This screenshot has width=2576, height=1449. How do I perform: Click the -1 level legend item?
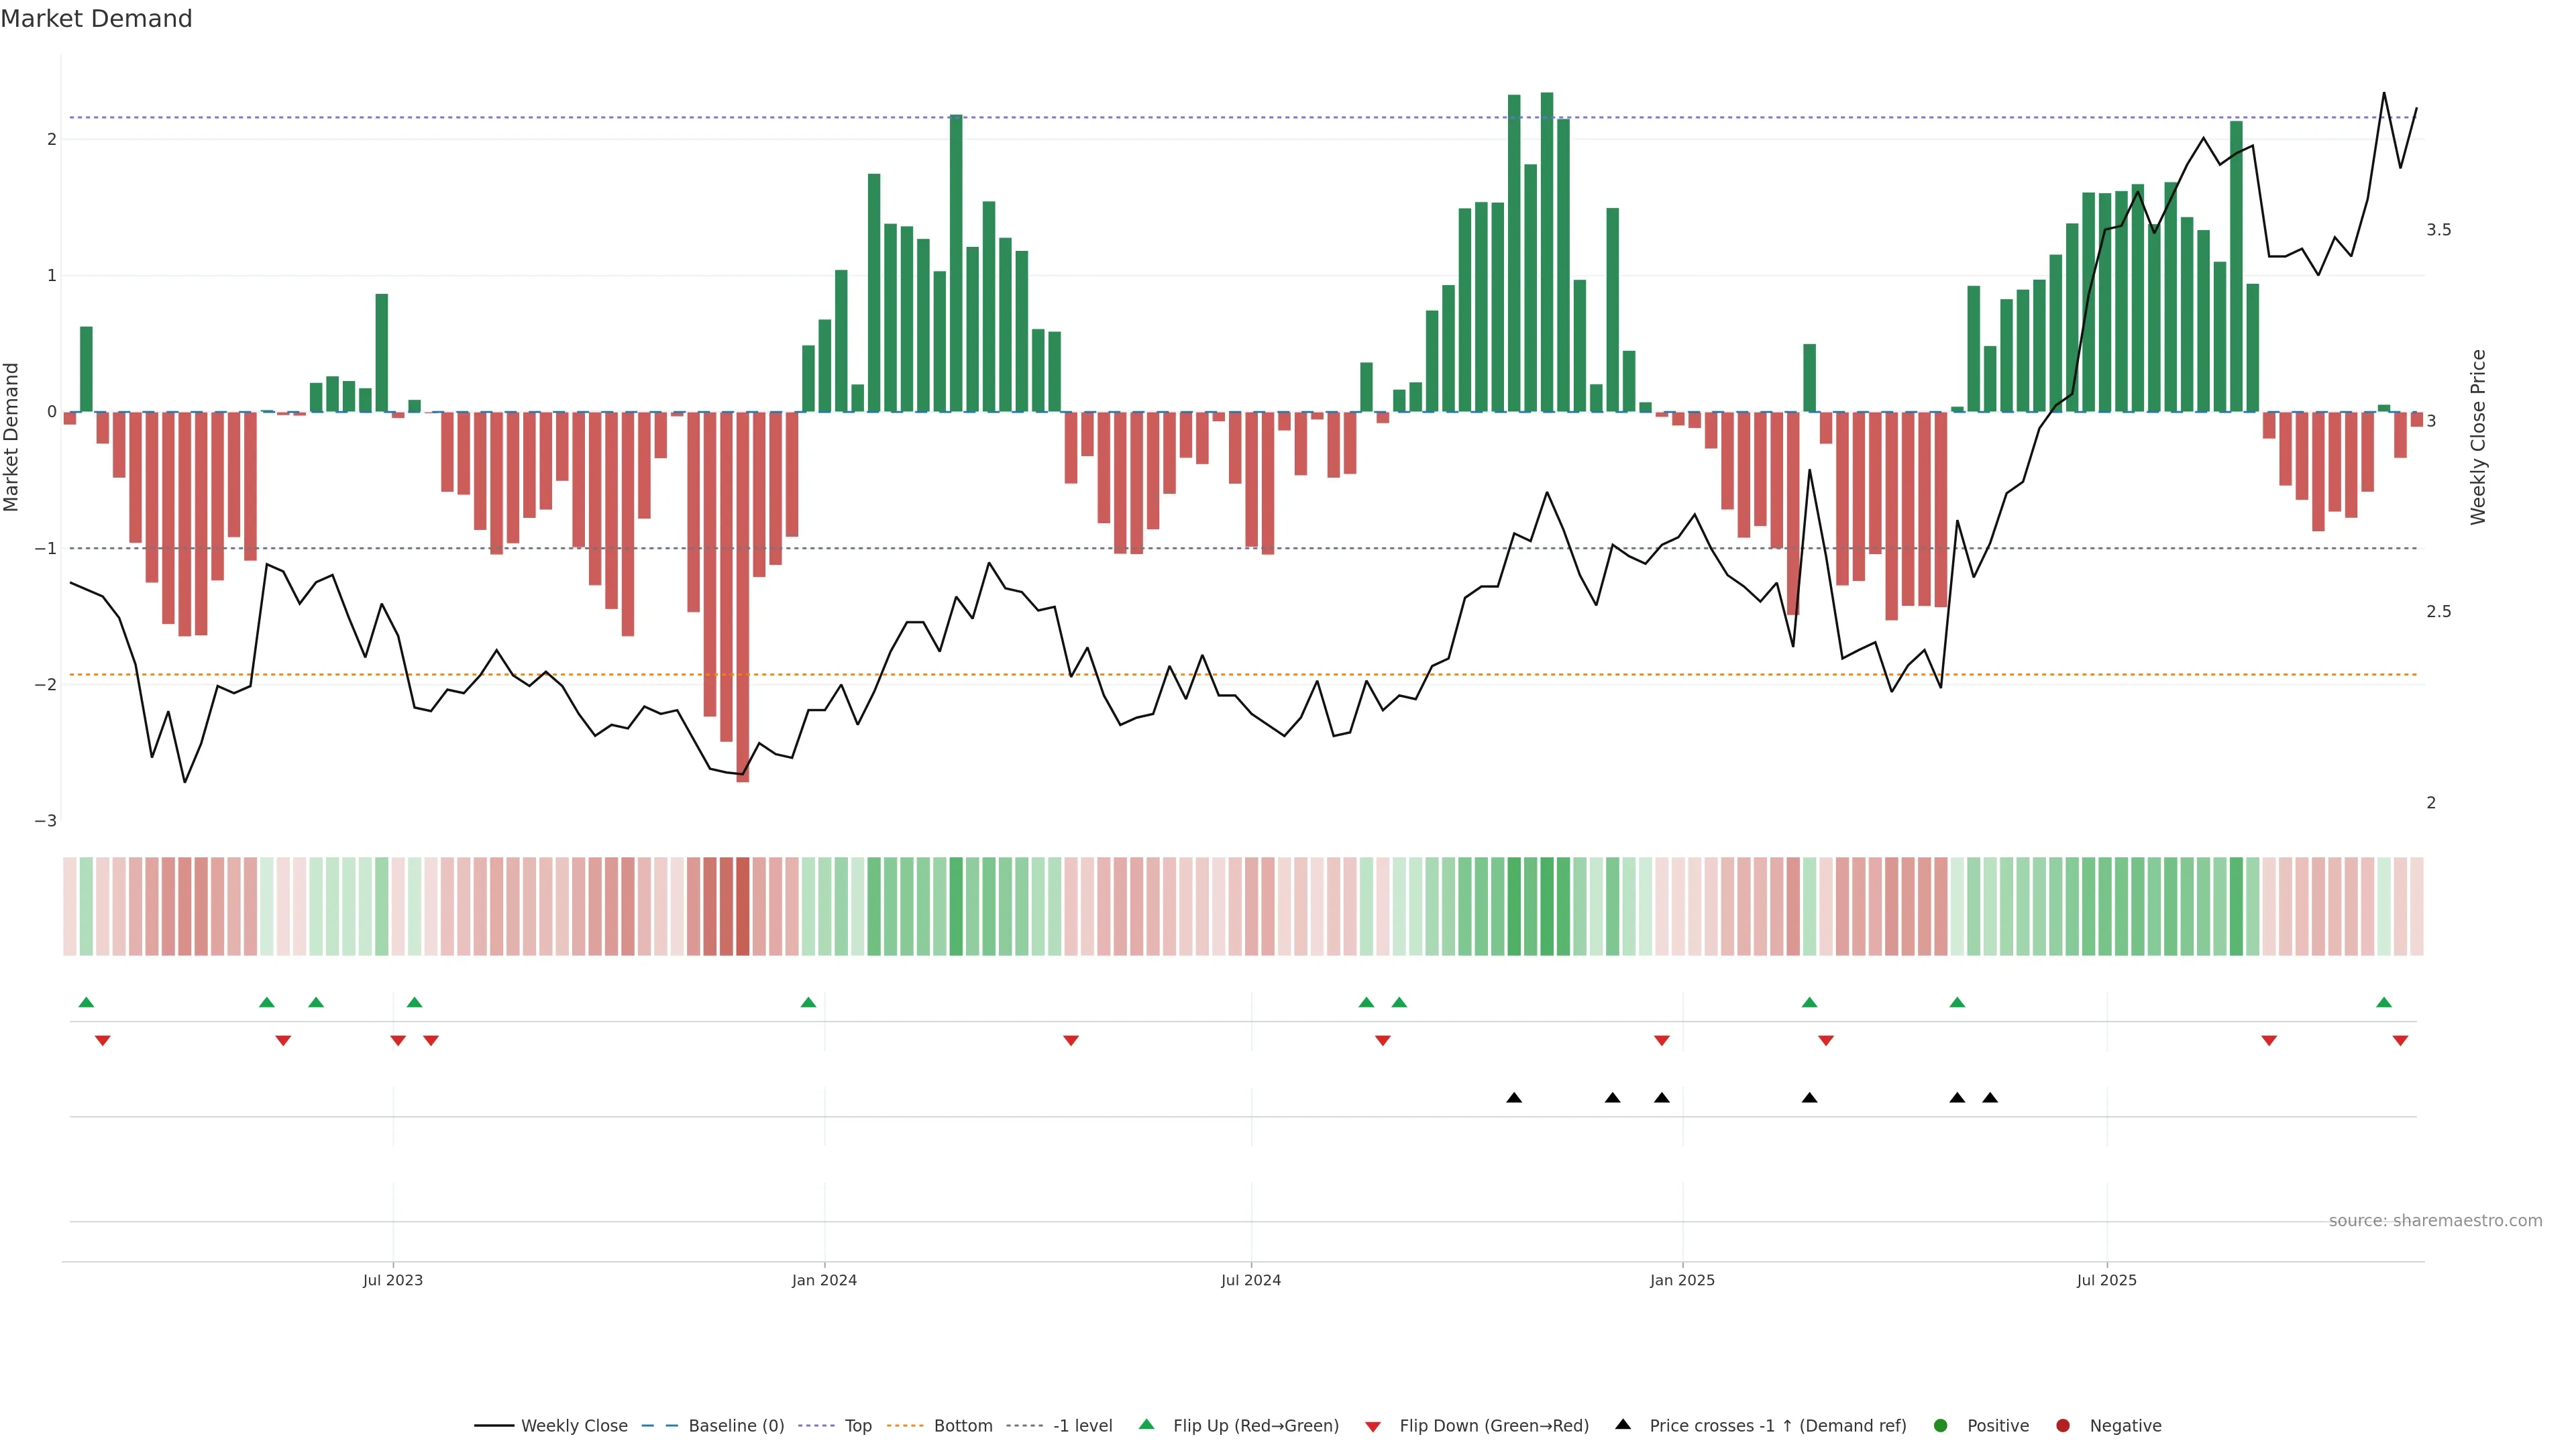click(x=1082, y=1426)
